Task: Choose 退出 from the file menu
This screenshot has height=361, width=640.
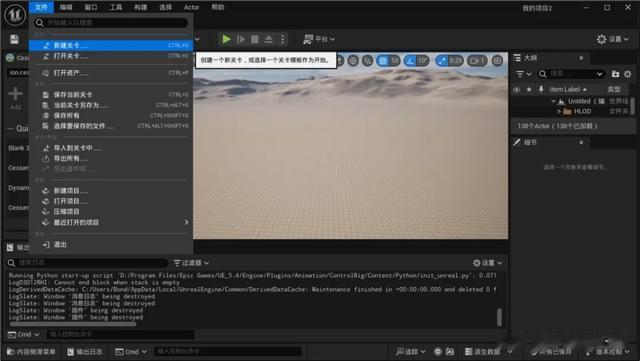Action: pyautogui.click(x=111, y=245)
